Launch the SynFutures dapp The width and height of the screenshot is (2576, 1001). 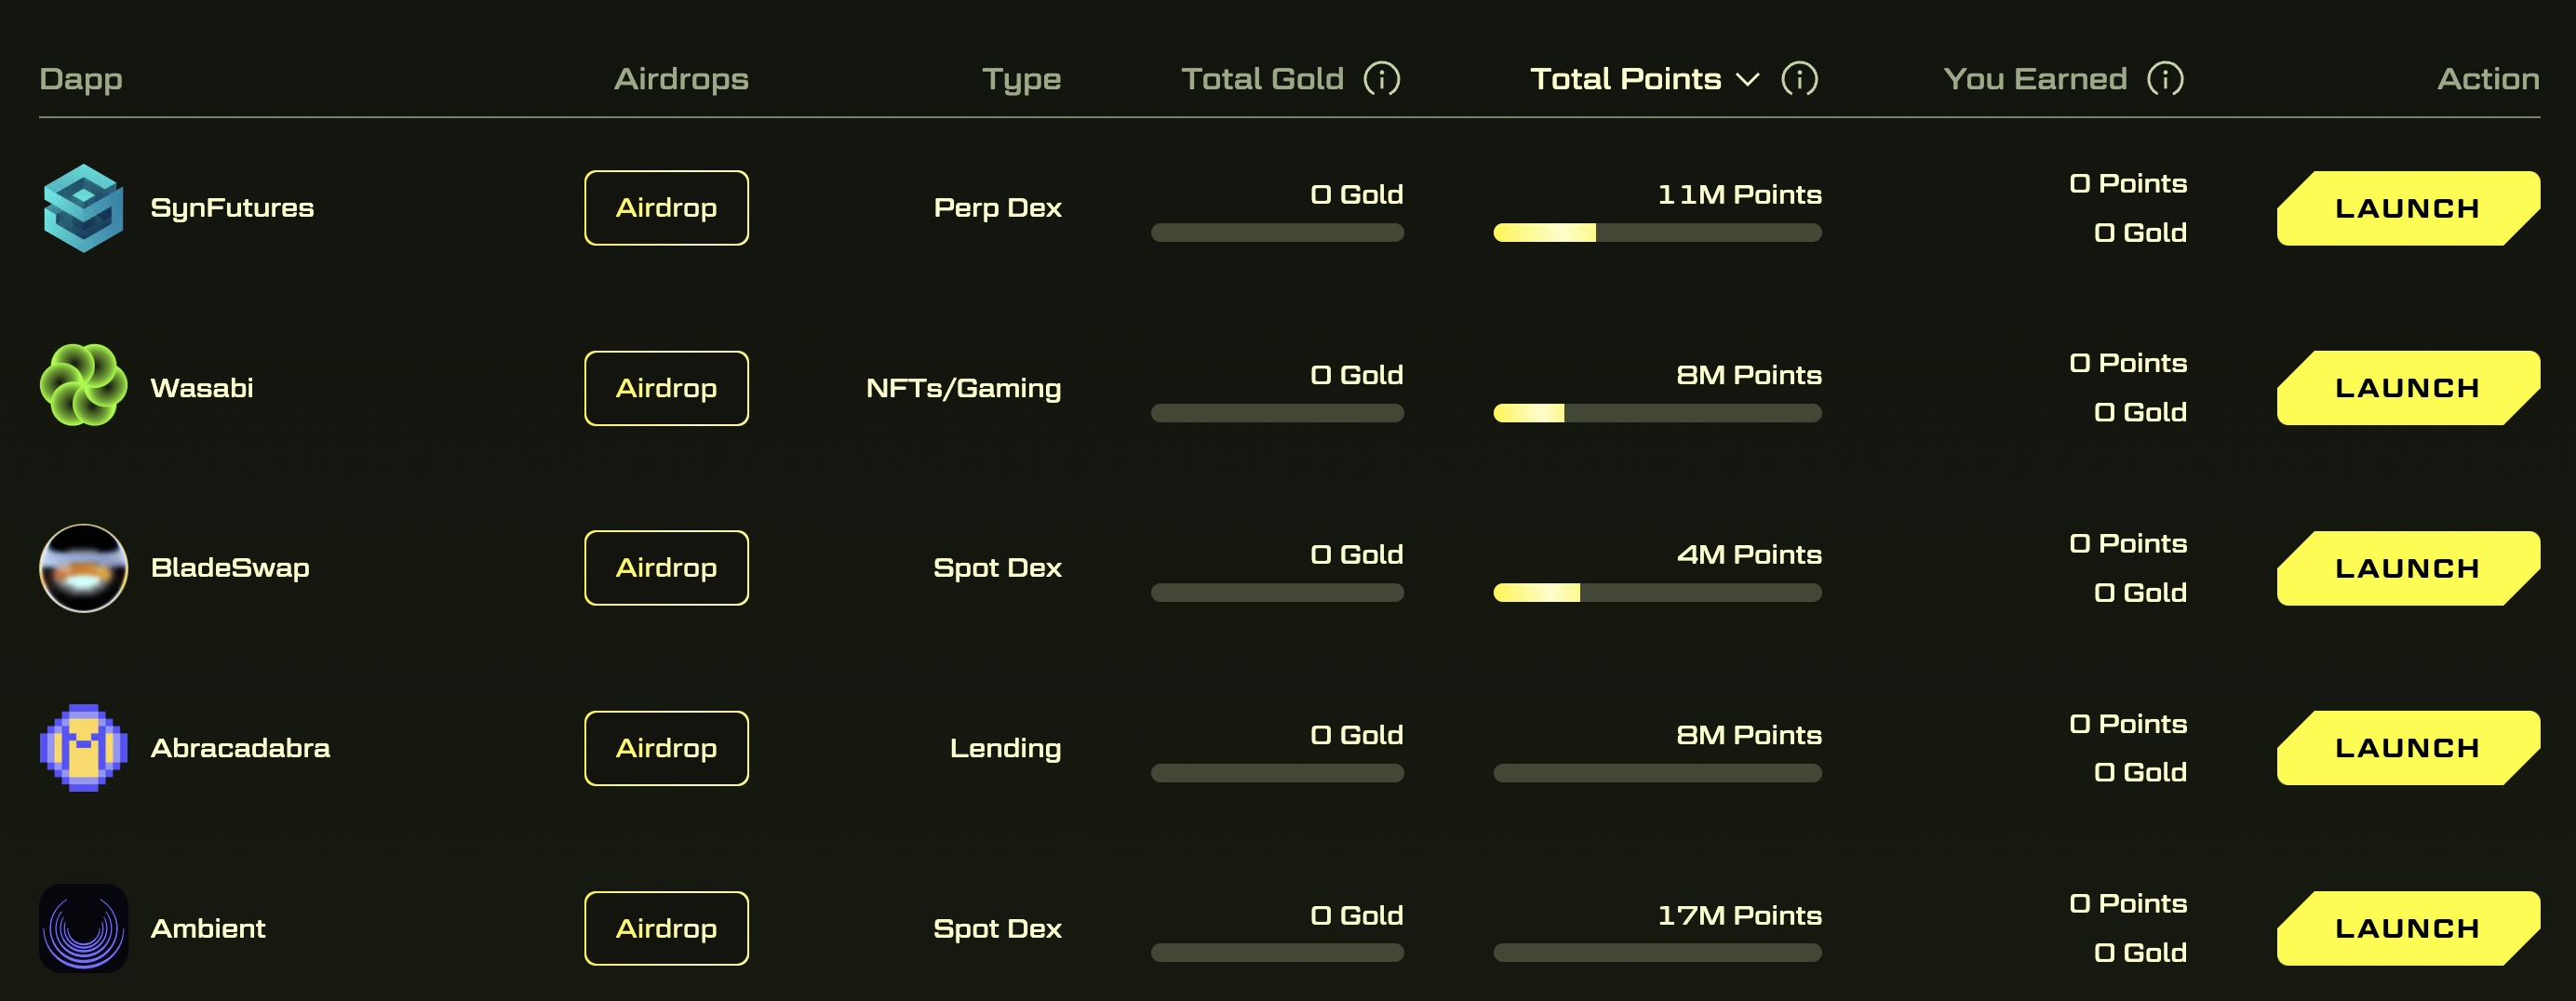click(2408, 208)
